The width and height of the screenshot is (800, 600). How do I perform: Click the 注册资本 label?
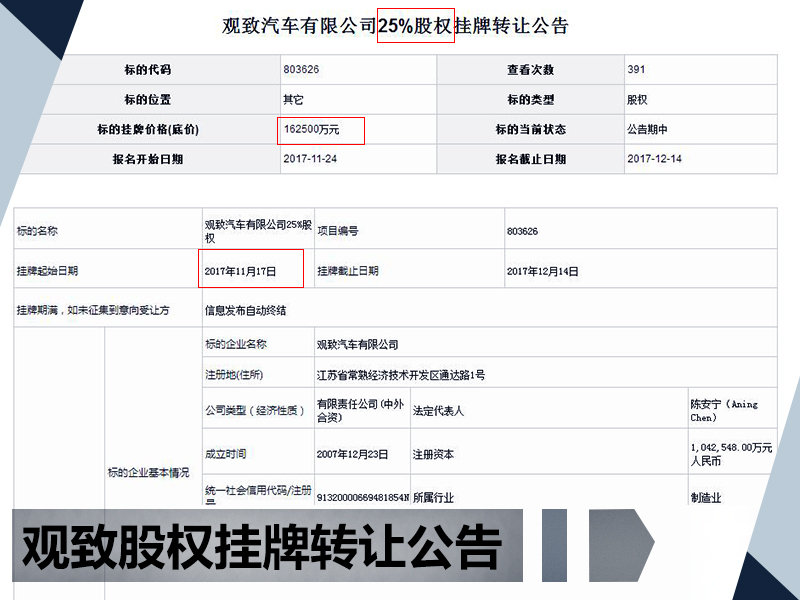tap(433, 454)
